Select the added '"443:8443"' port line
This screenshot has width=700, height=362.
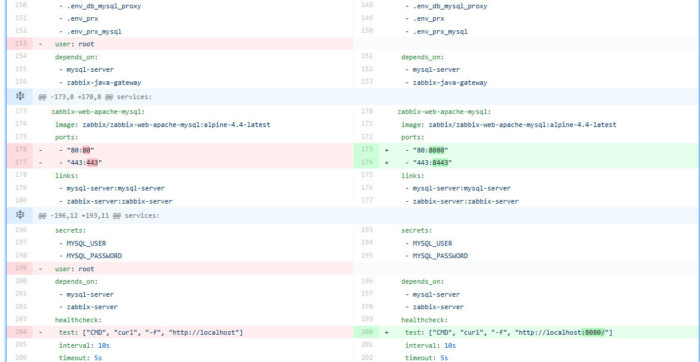(x=527, y=162)
